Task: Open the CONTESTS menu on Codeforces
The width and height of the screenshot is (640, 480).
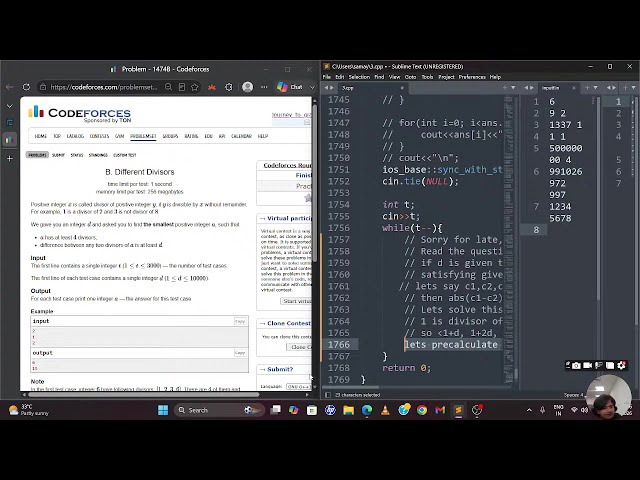Action: (100, 136)
